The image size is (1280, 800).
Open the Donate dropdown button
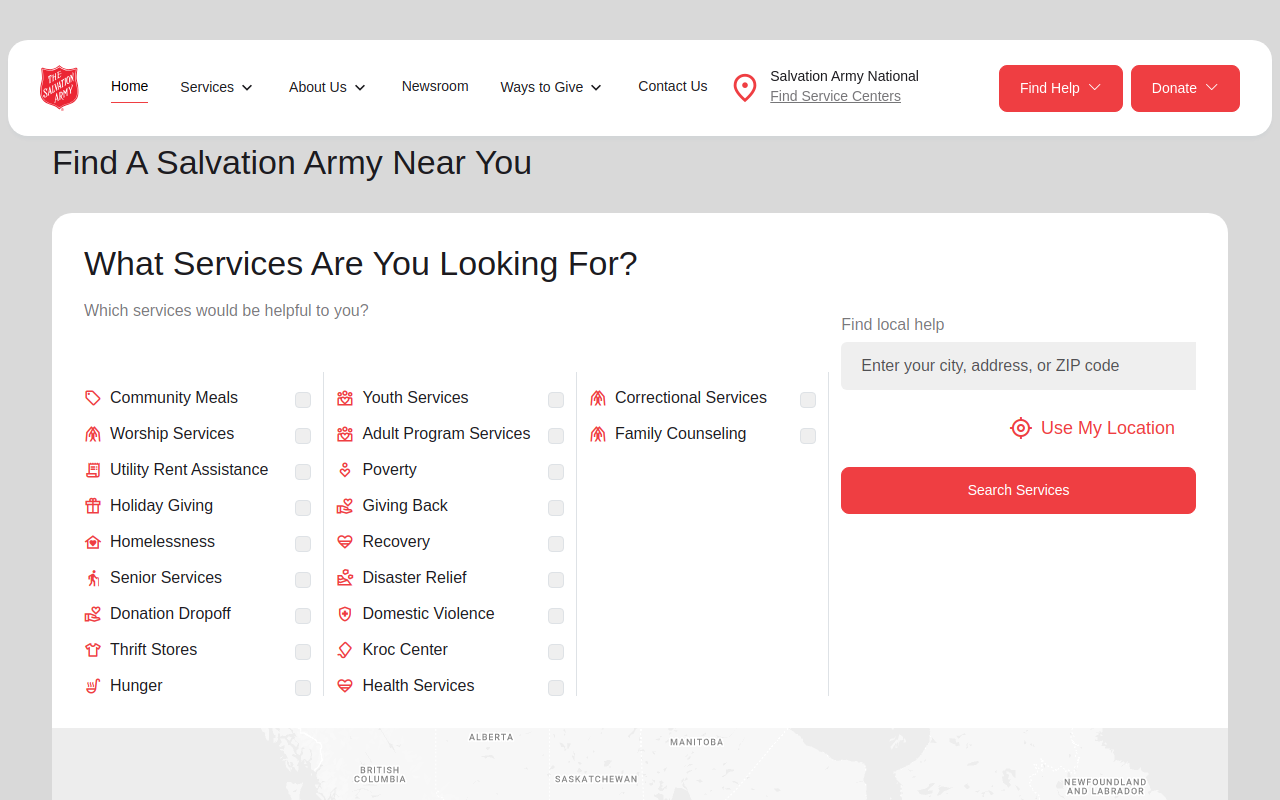click(1185, 88)
